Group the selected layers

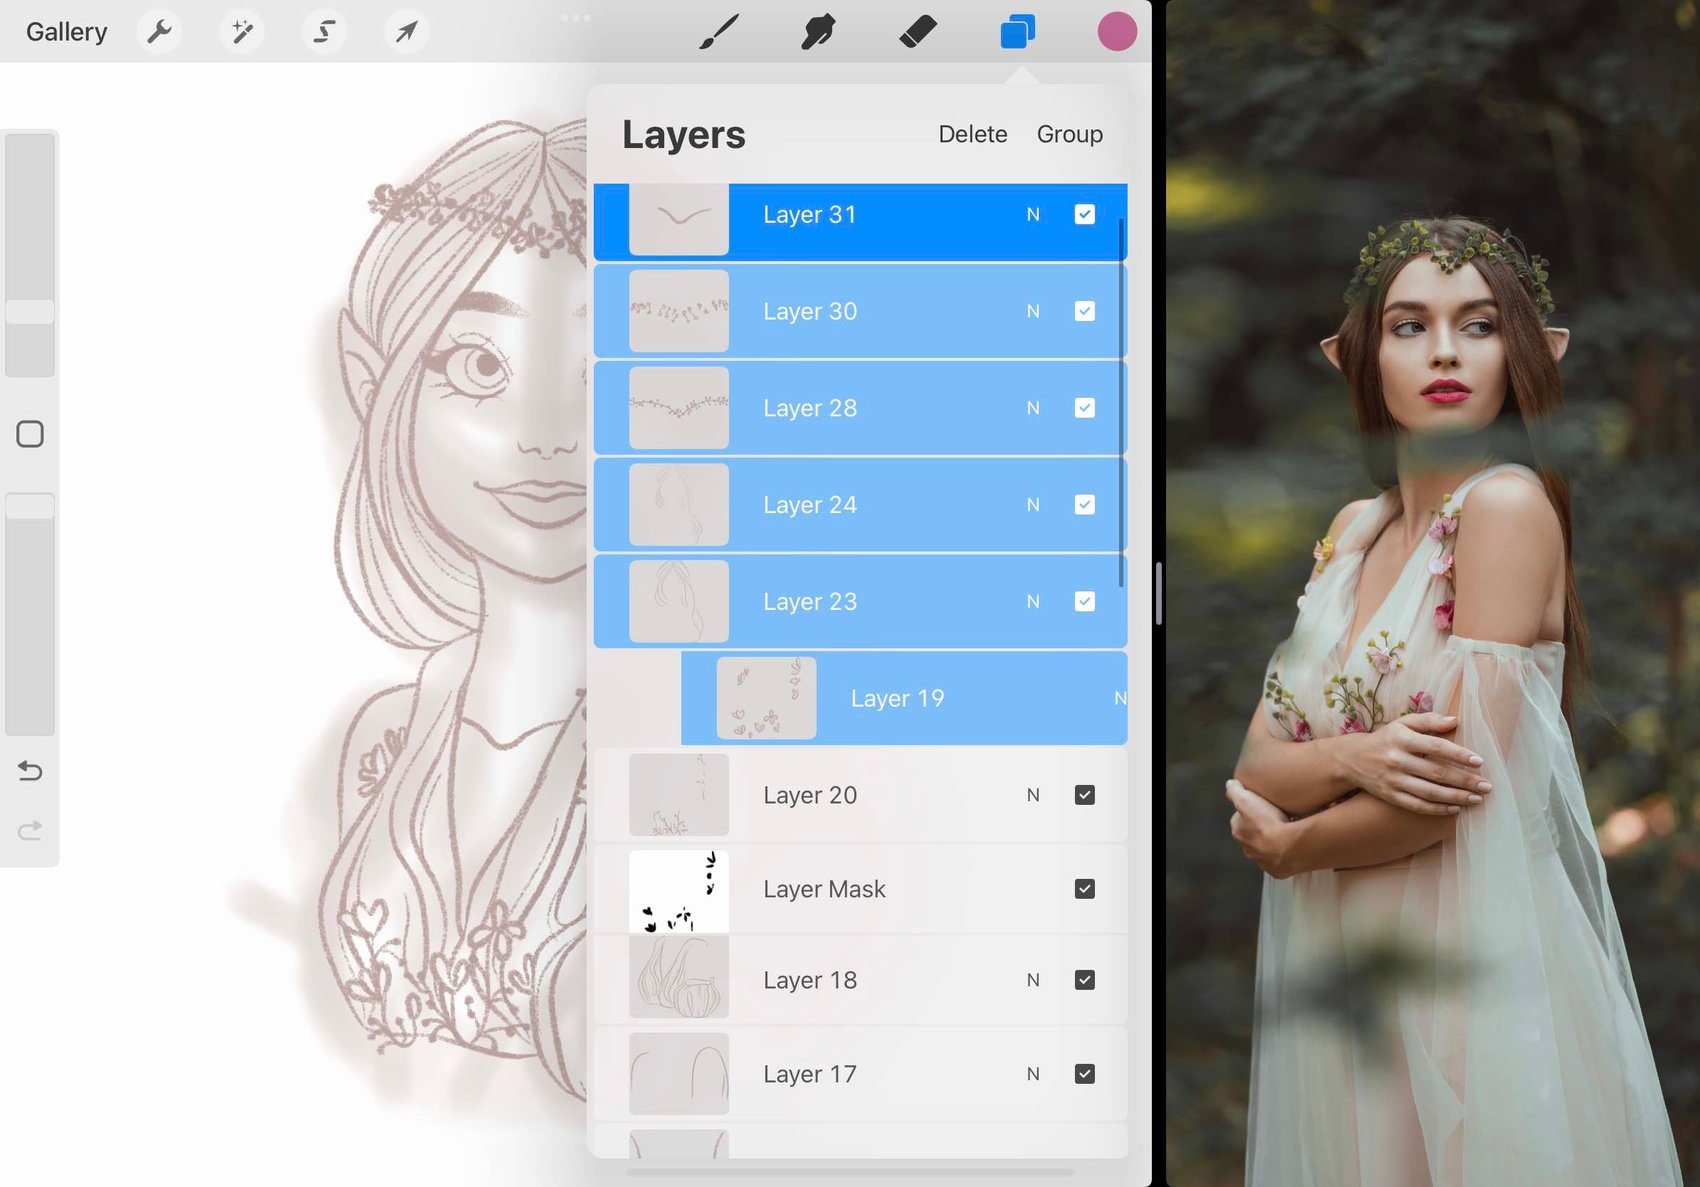click(x=1069, y=134)
